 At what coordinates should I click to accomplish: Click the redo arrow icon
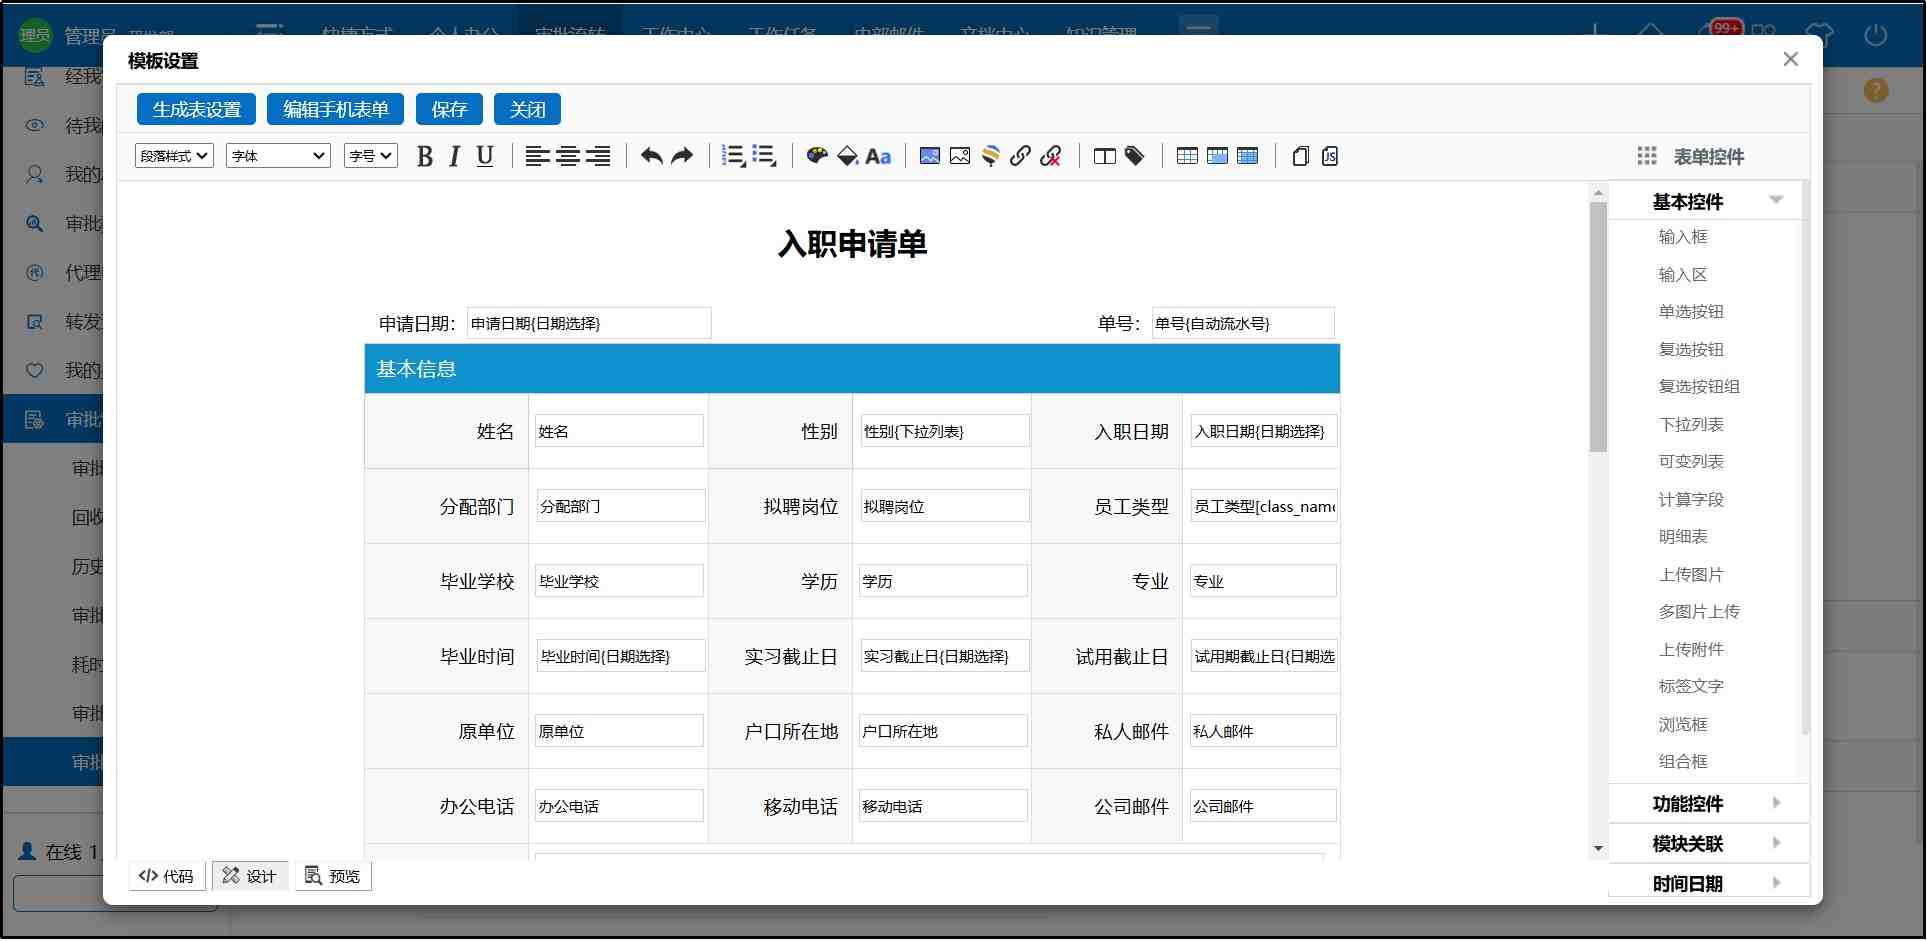[682, 156]
